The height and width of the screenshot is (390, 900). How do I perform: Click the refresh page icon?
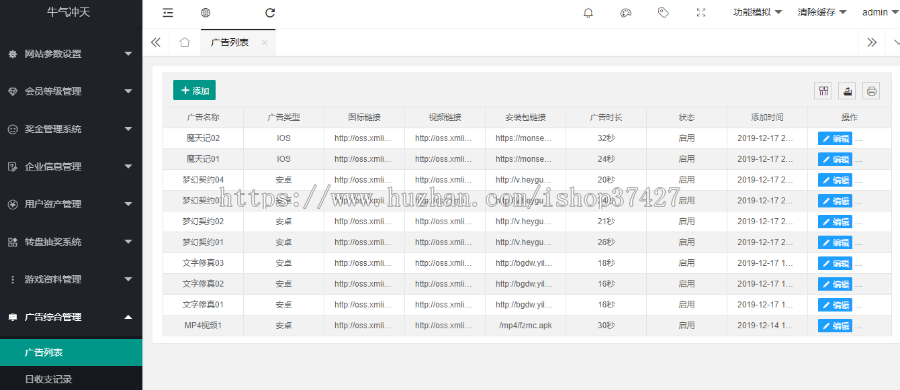coord(270,13)
